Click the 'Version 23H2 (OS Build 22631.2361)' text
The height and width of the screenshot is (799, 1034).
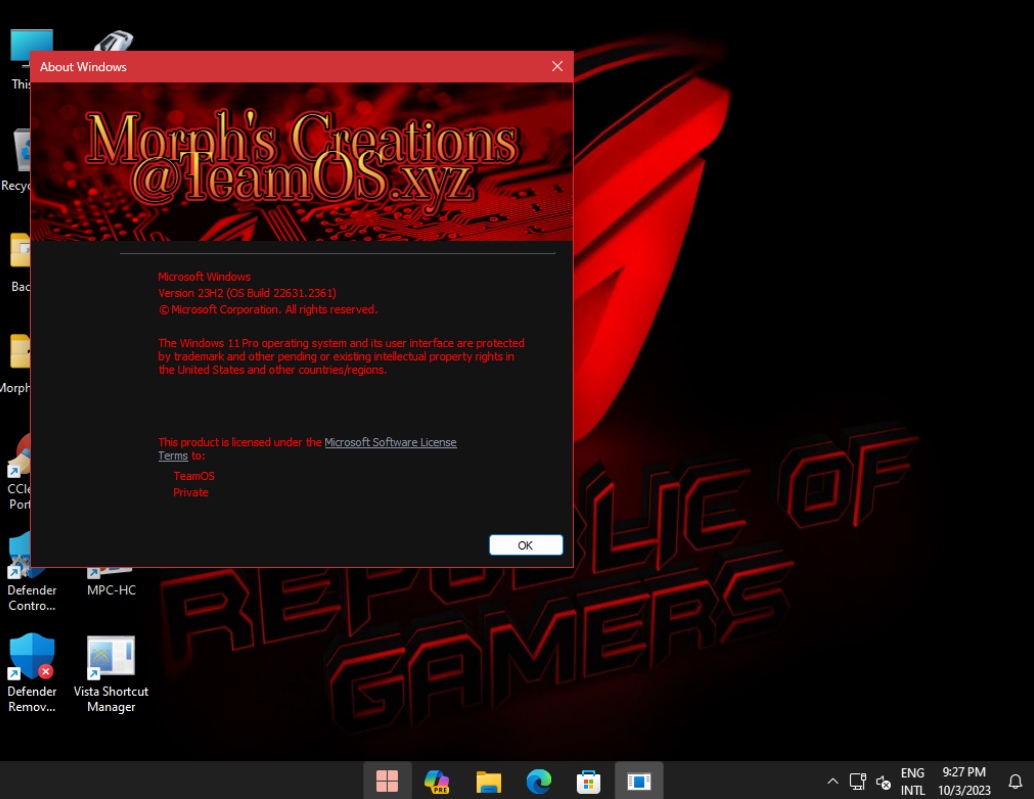[247, 293]
